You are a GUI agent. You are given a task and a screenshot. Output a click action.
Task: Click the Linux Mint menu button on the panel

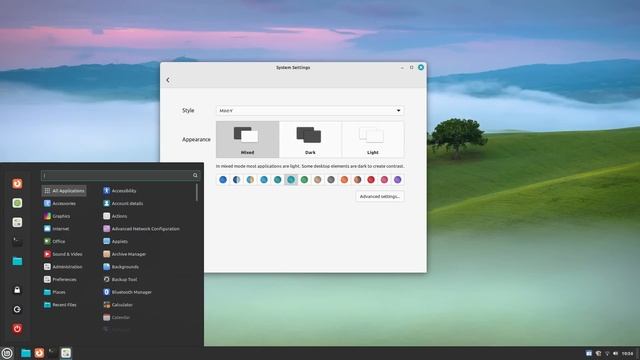coord(7,353)
